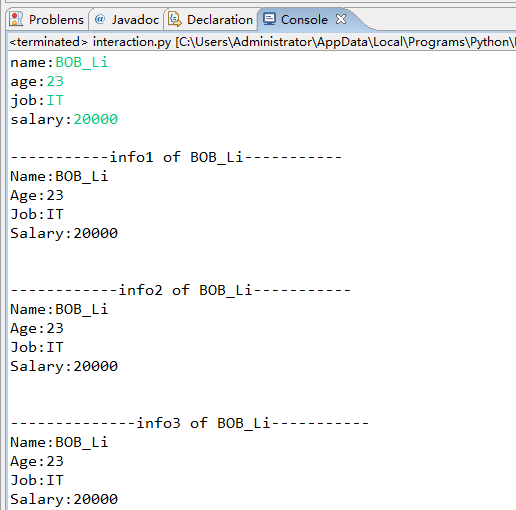Screen dimensions: 516x510
Task: Click Salary:20000 line under info1
Action: [64, 233]
